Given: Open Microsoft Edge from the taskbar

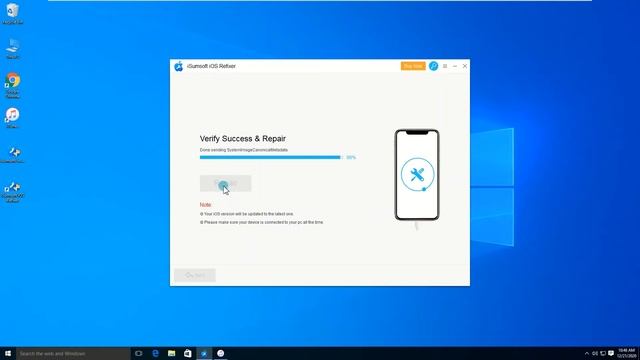Looking at the screenshot, I should (x=155, y=353).
